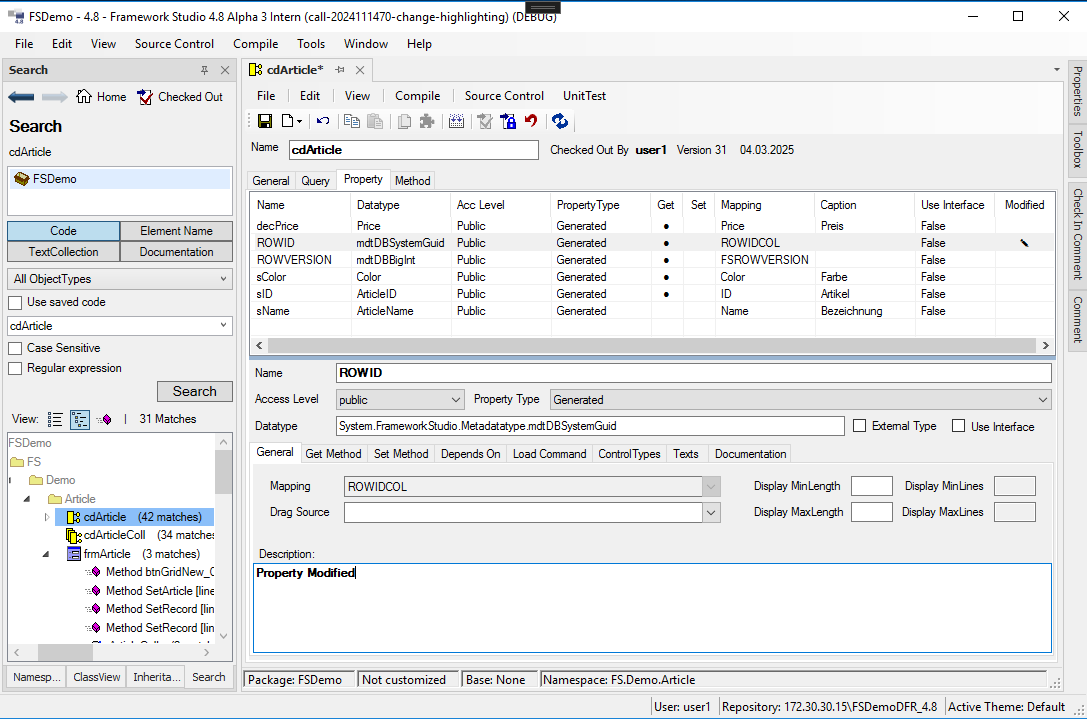Click the grid with blue arrows icon
The image size is (1087, 719).
[456, 121]
